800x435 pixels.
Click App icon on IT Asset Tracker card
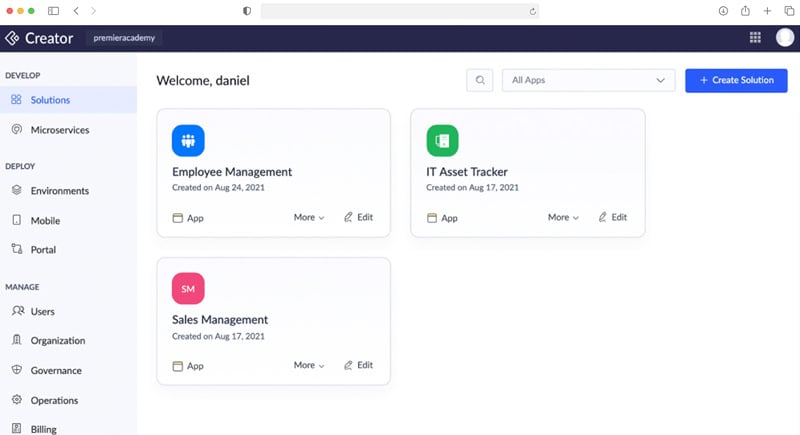click(432, 218)
